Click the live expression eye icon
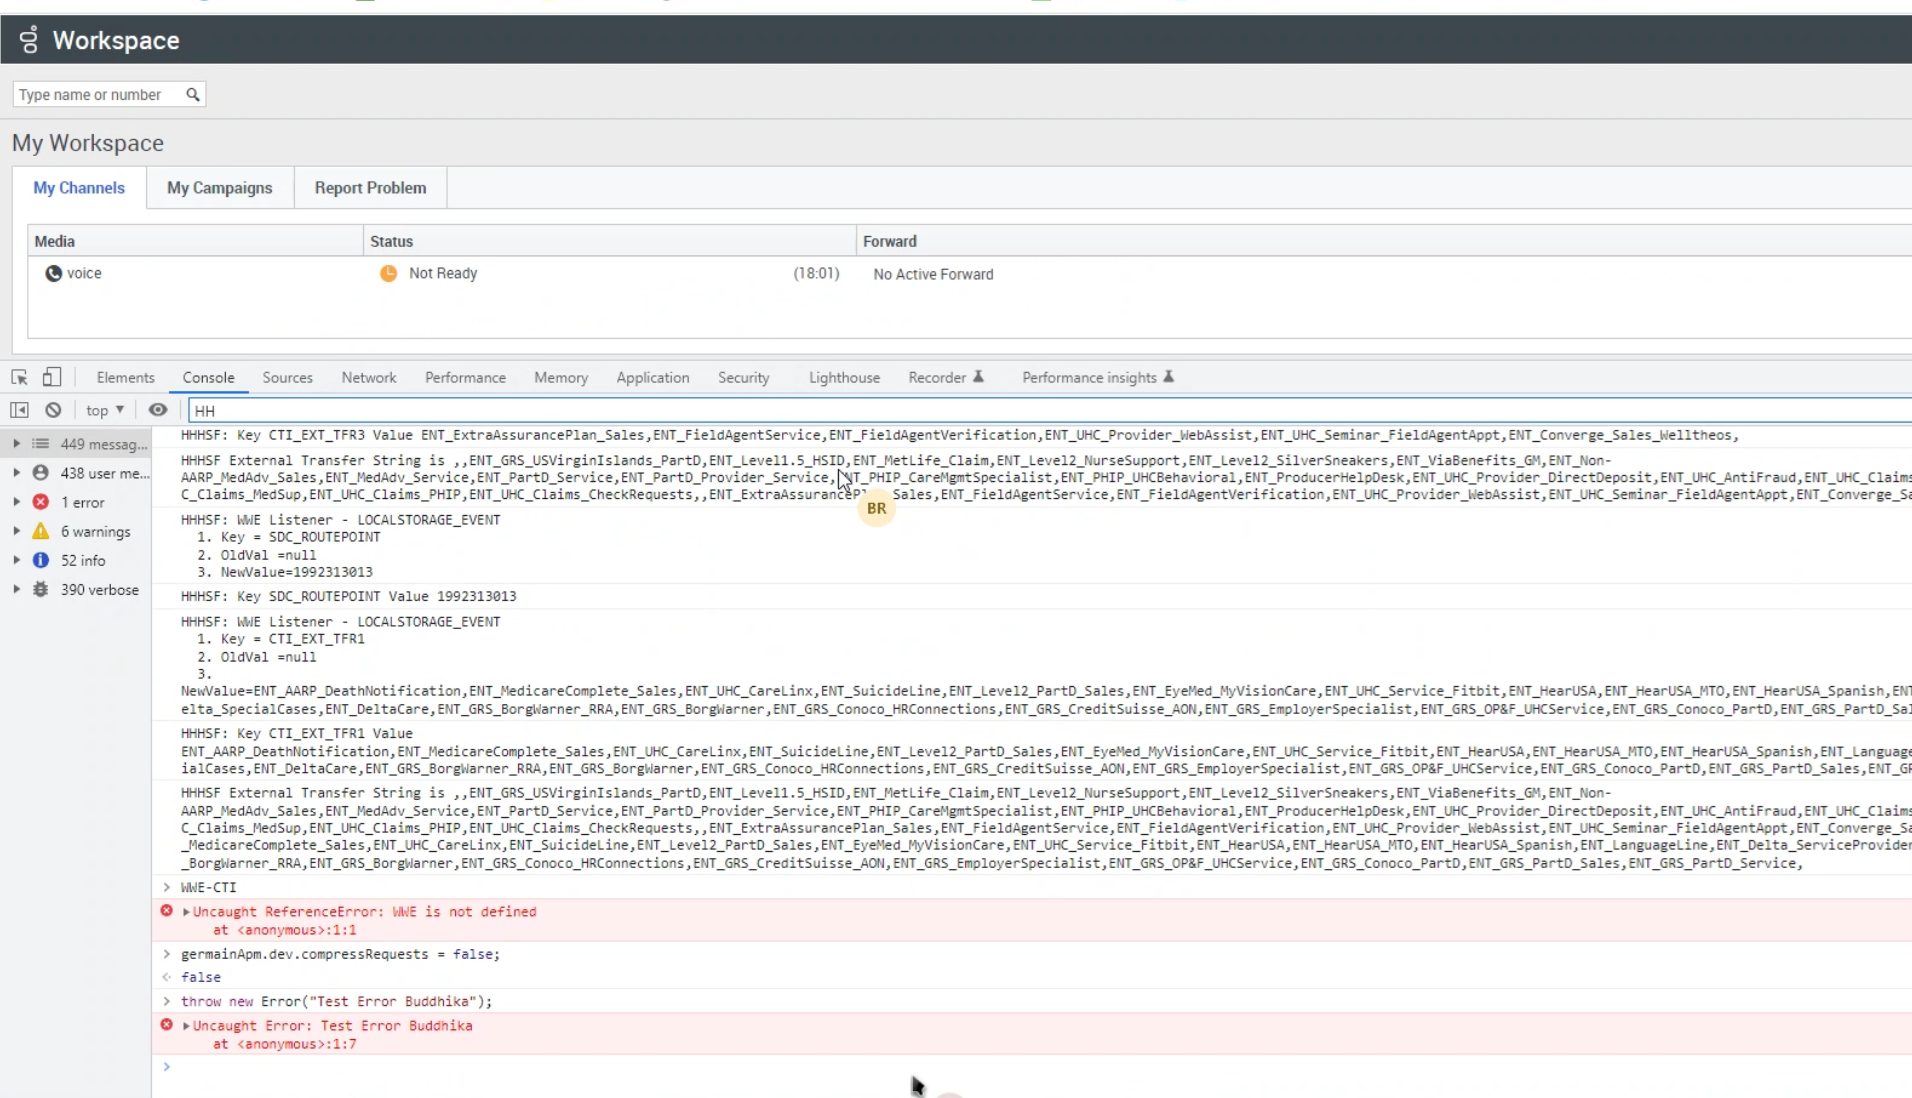The width and height of the screenshot is (1912, 1098). click(x=158, y=410)
